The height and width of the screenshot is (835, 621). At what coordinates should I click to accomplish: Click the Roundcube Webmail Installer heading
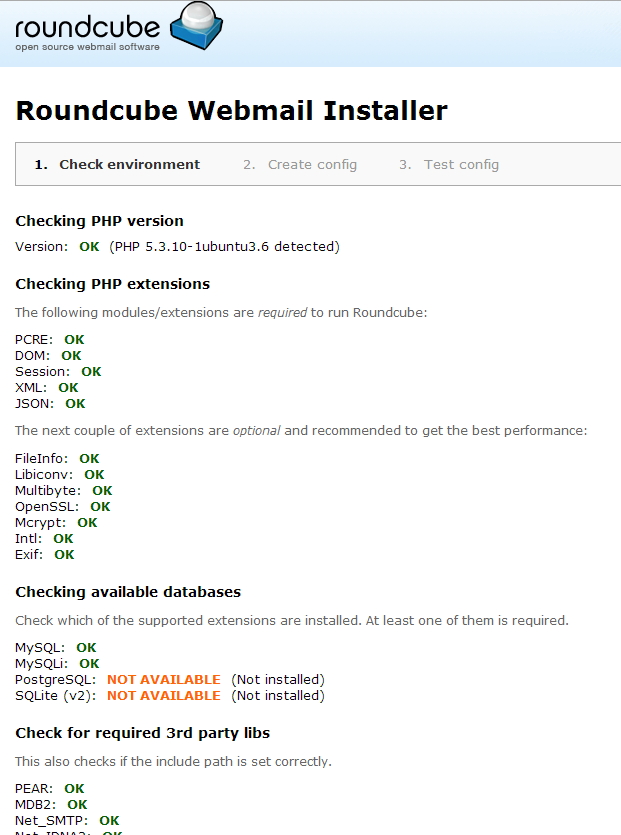click(x=232, y=111)
